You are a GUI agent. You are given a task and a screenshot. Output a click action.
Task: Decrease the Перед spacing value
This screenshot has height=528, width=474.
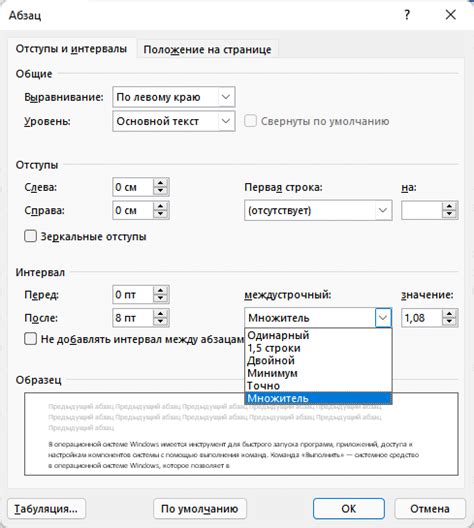(161, 299)
